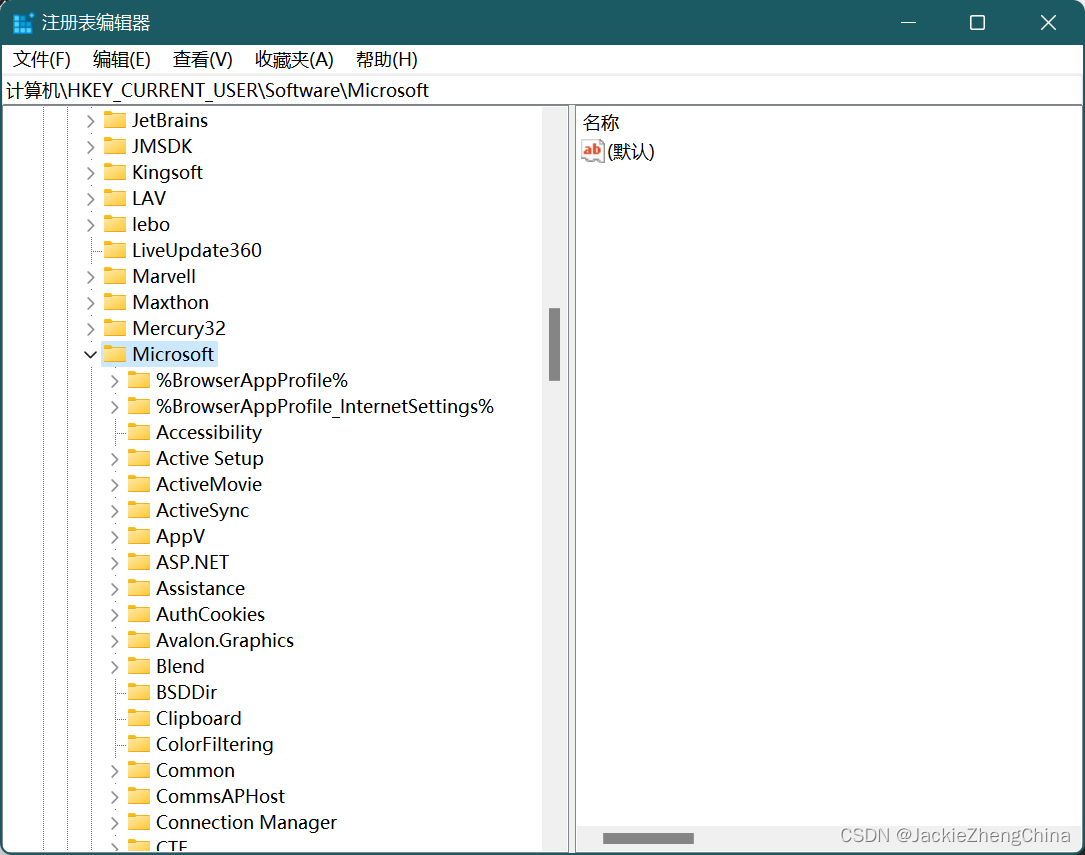Open the 帮助(H) menu

386,59
